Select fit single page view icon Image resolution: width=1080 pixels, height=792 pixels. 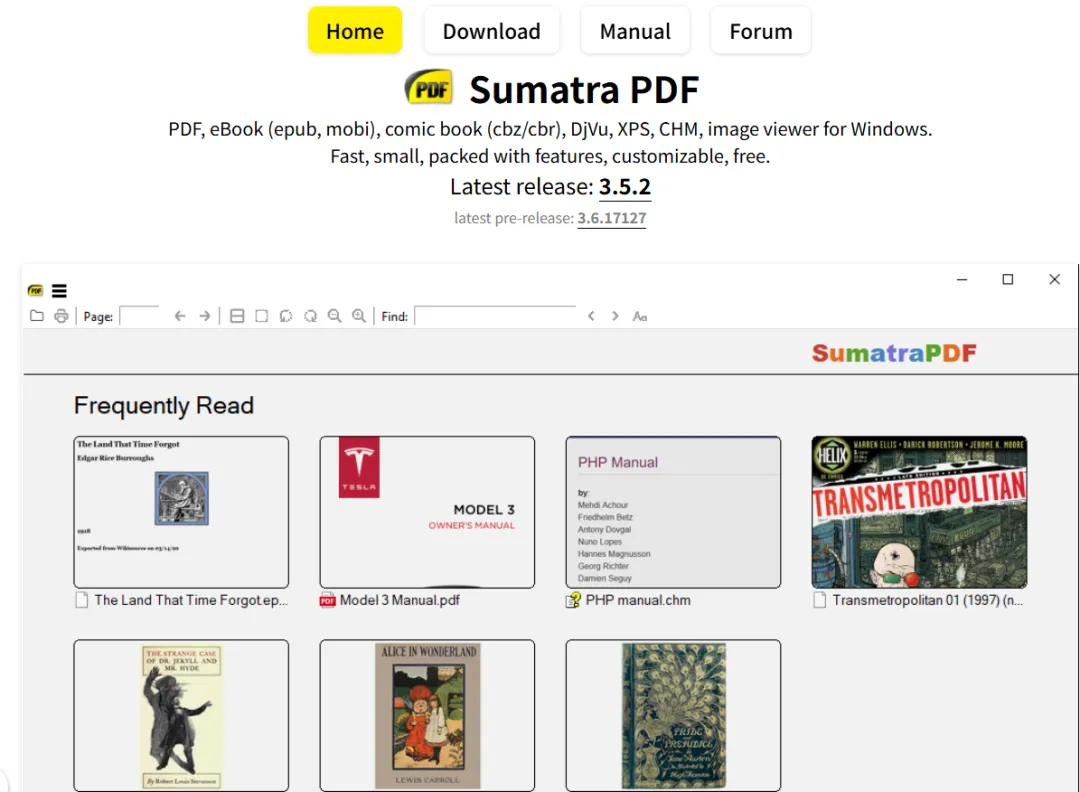click(262, 316)
